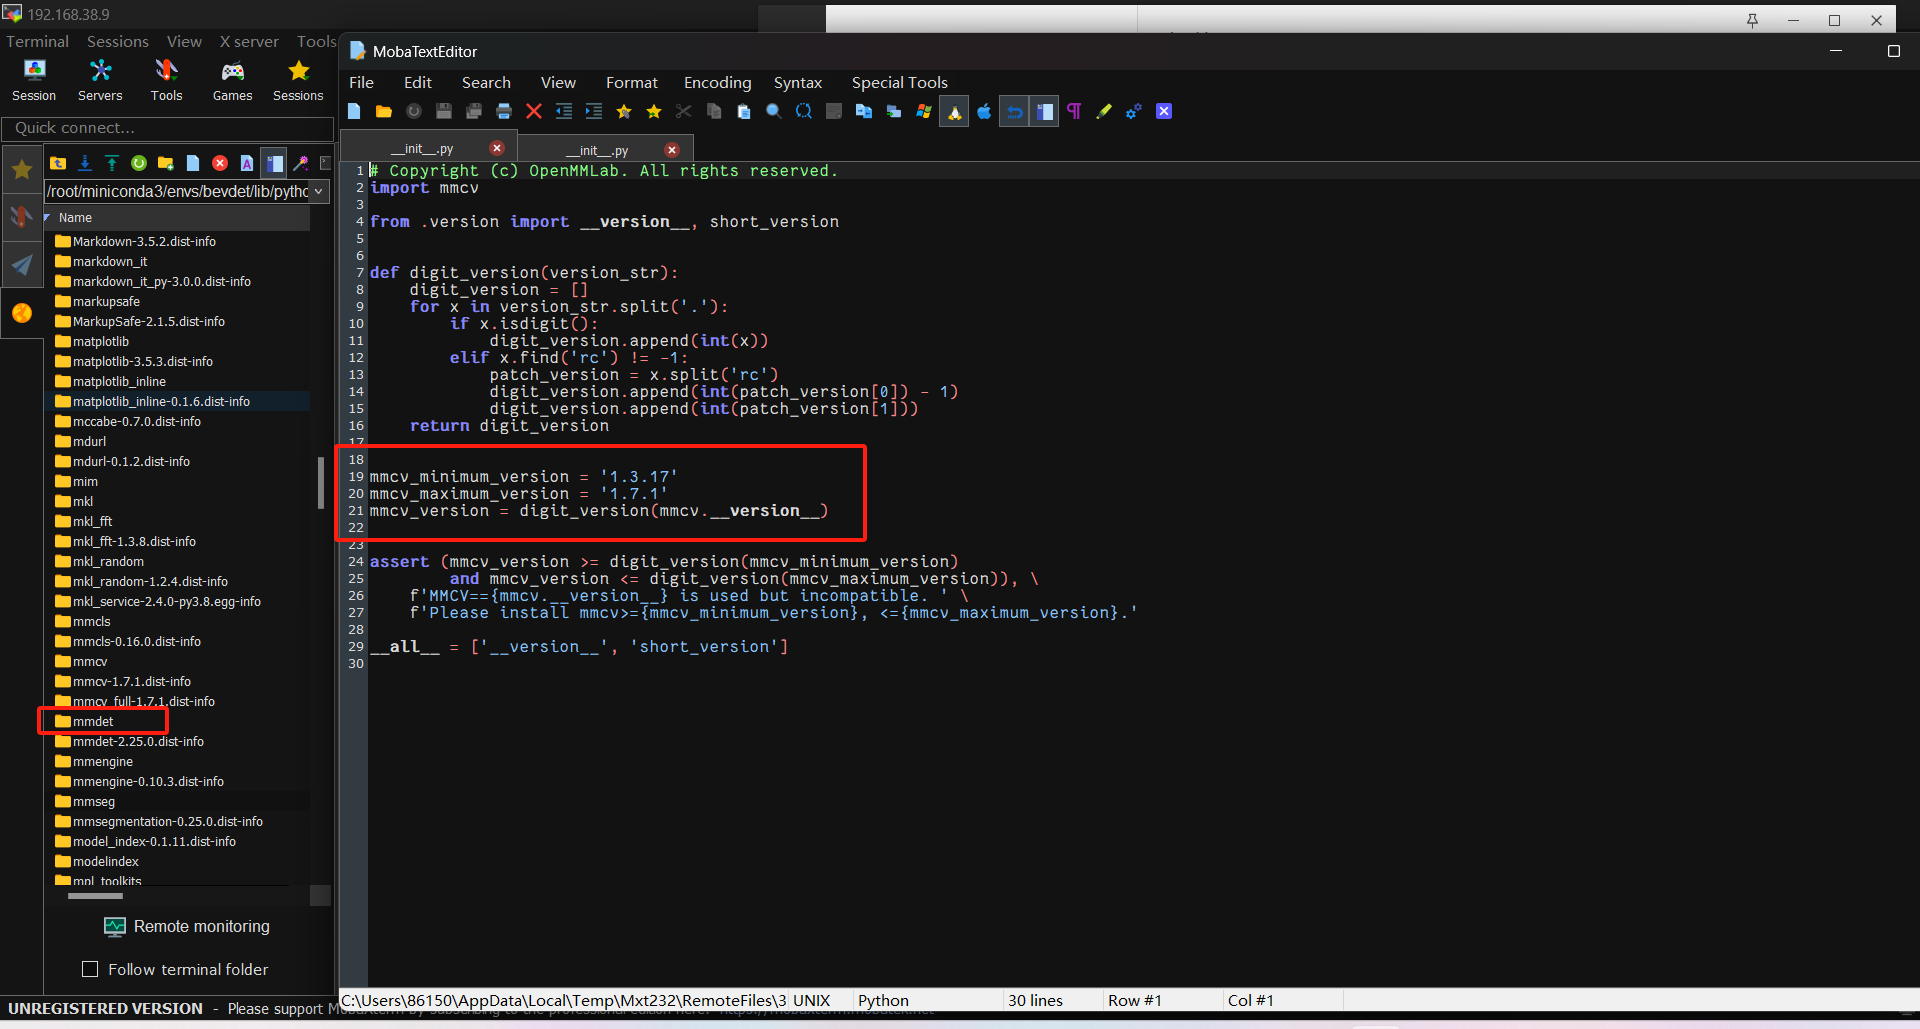Open the Encoding menu
Viewport: 1920px width, 1029px height.
717,82
